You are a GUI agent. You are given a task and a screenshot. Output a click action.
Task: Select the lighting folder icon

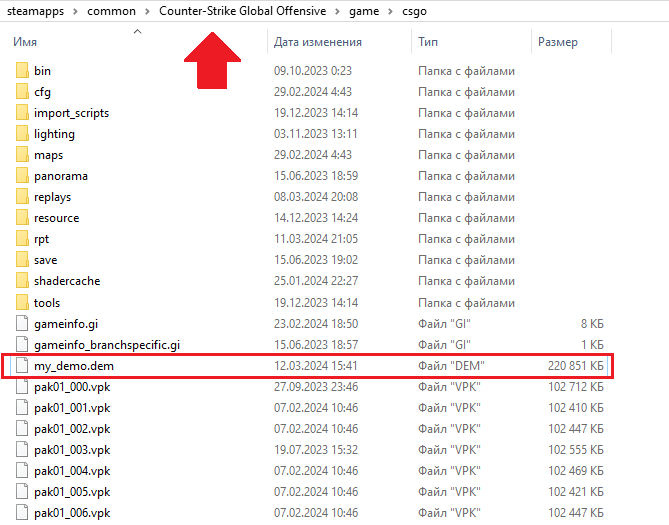22,134
